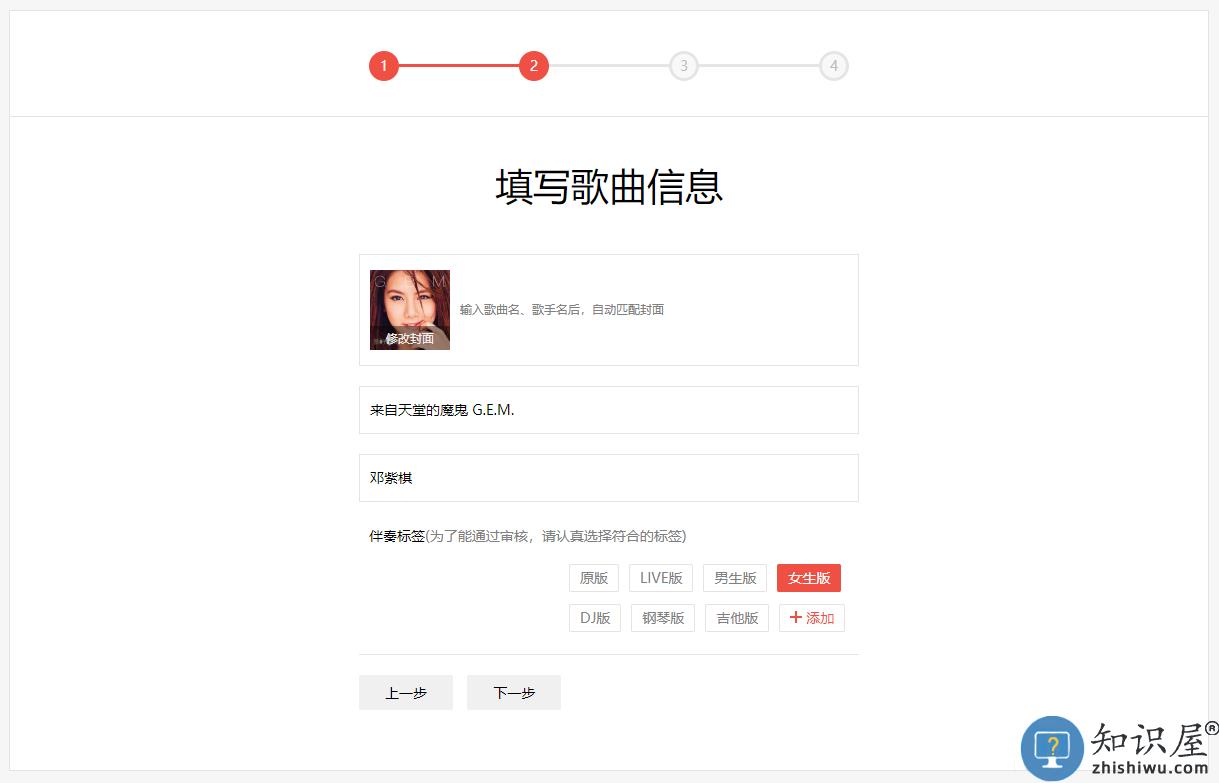Click step 2 circle in progress indicator

point(534,66)
